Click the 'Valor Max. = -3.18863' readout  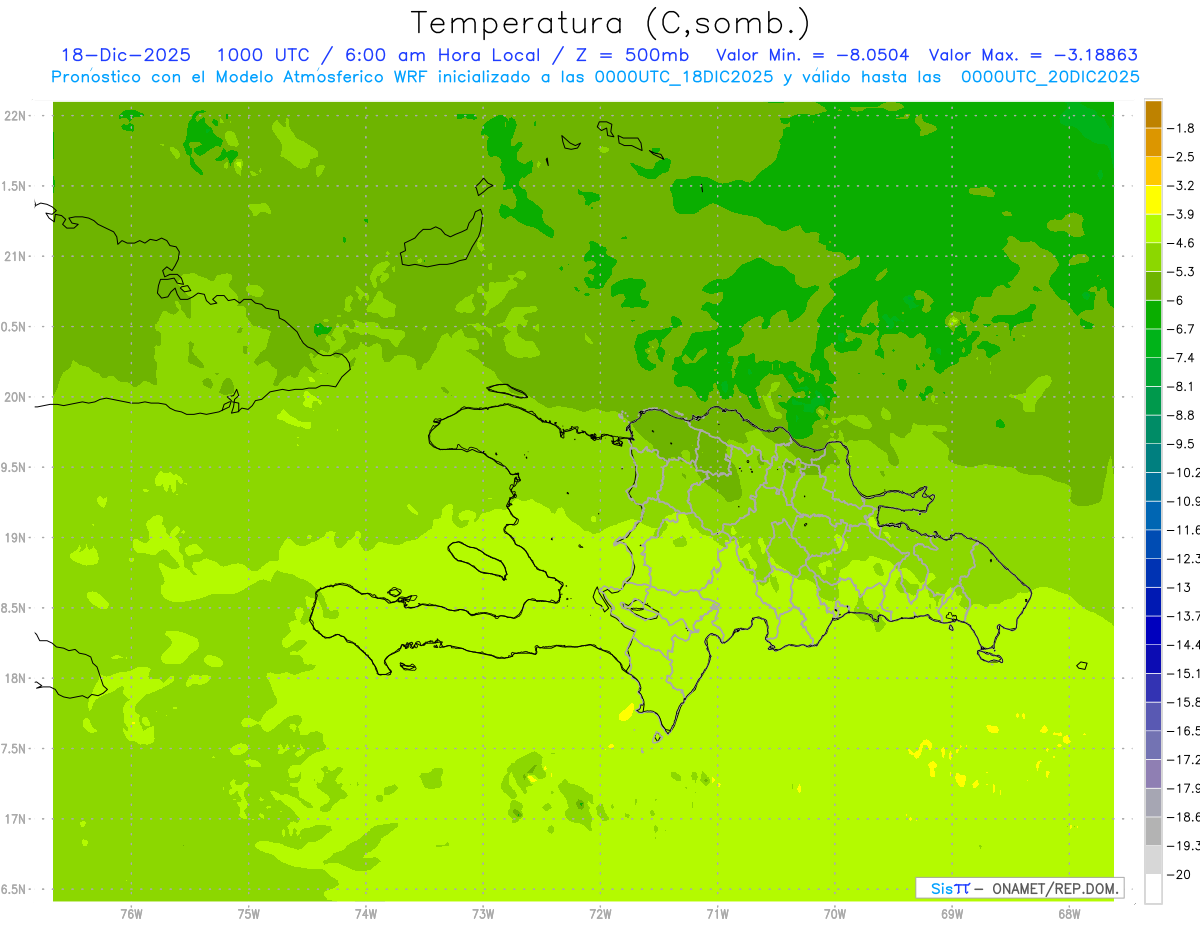(x=1033, y=55)
